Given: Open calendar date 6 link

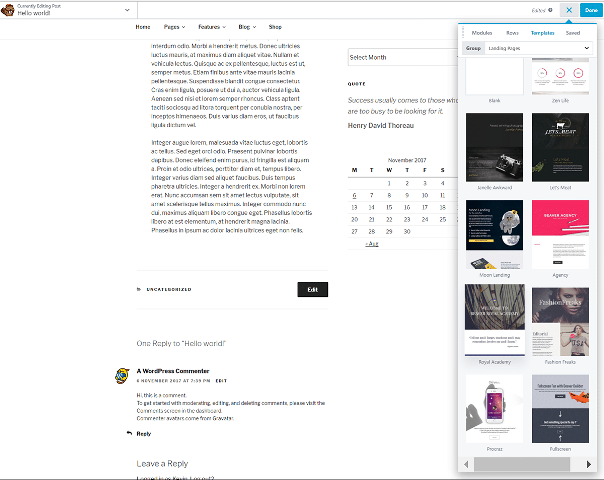Looking at the screenshot, I should (354, 195).
